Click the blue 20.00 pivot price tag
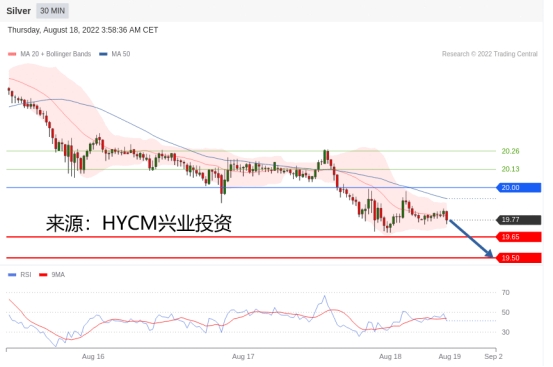The height and width of the screenshot is (367, 553). 519,188
